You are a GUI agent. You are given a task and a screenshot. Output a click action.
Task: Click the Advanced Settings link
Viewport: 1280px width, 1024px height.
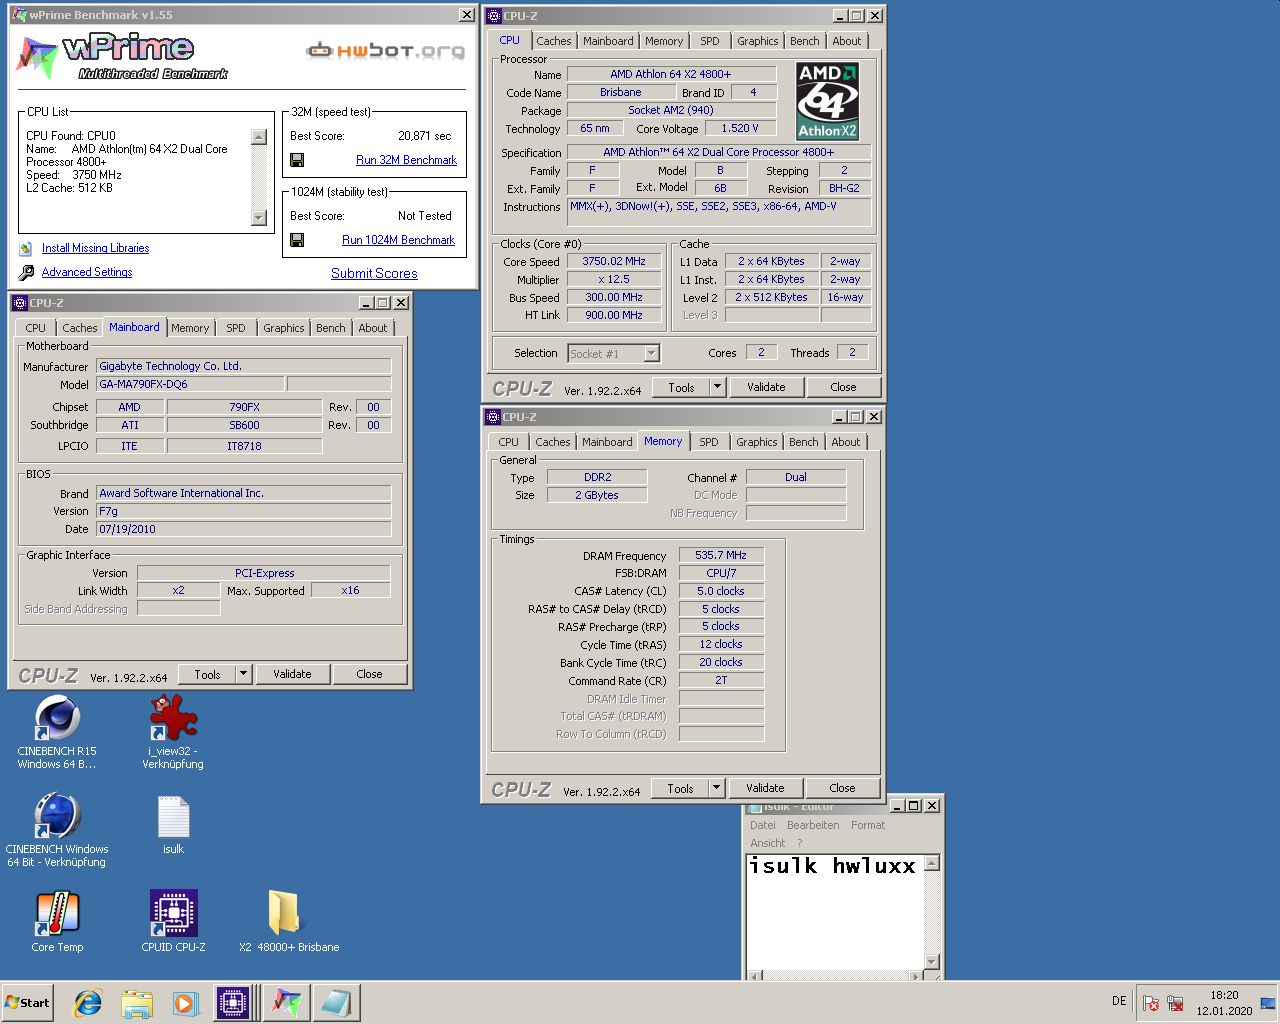tap(87, 272)
